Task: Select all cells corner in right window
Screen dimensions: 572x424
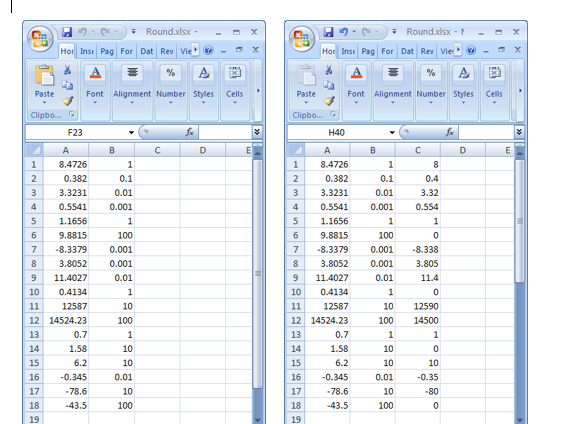Action: click(x=296, y=150)
